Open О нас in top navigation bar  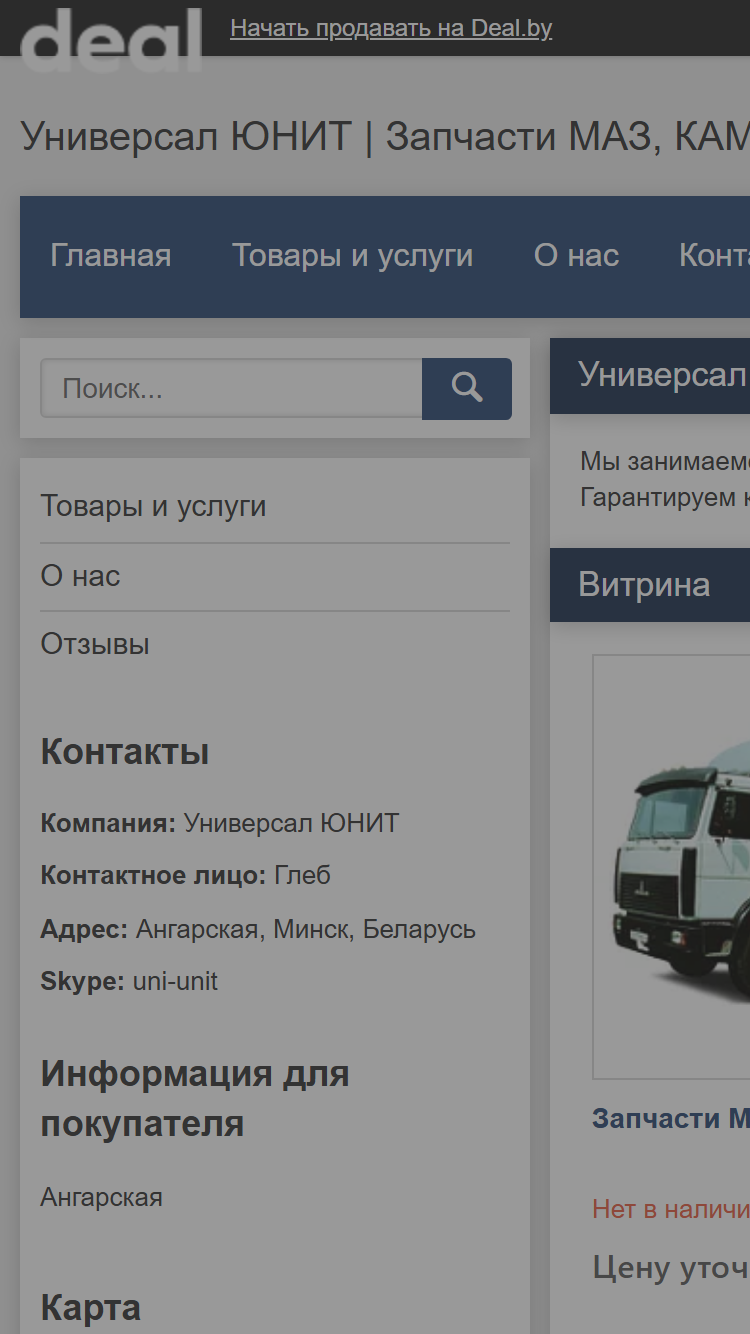coord(577,256)
